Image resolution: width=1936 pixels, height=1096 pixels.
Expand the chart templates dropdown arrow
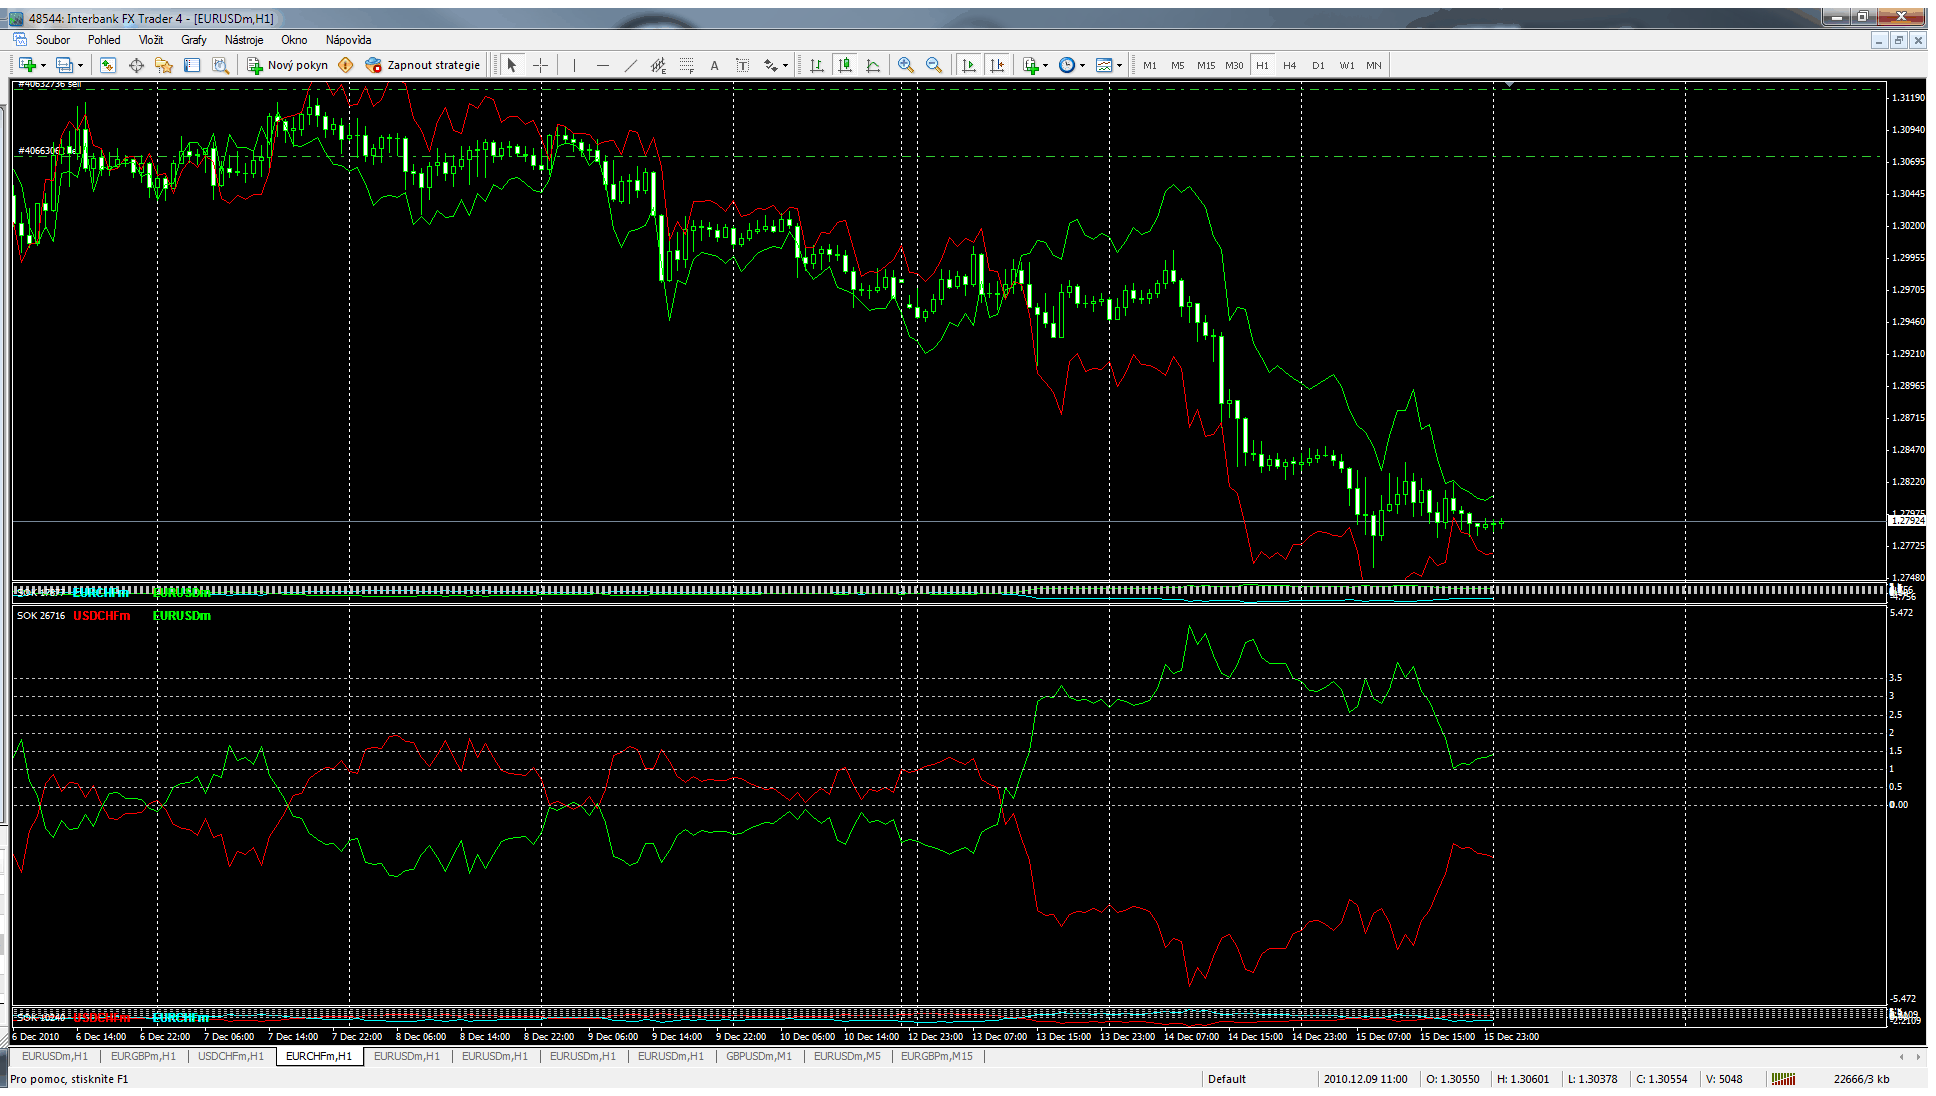click(x=1119, y=65)
